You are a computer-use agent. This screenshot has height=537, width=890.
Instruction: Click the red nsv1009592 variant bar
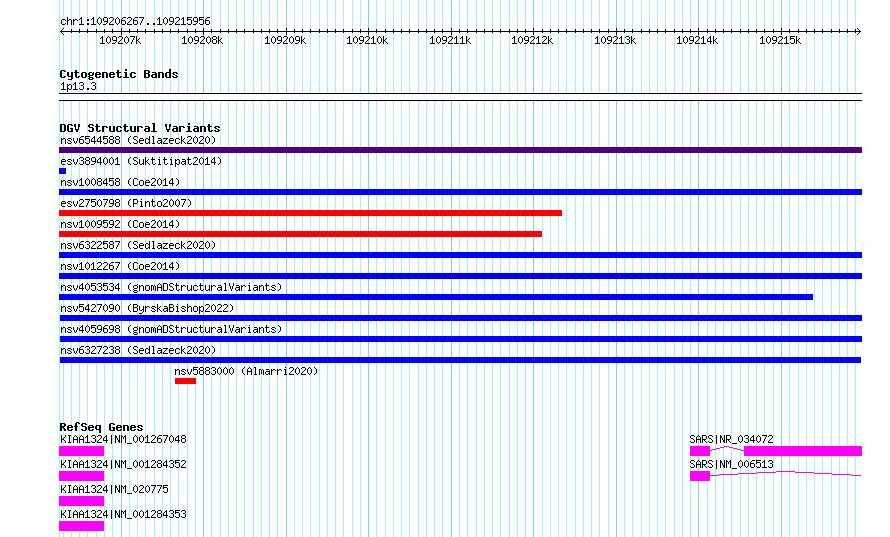pyautogui.click(x=300, y=234)
